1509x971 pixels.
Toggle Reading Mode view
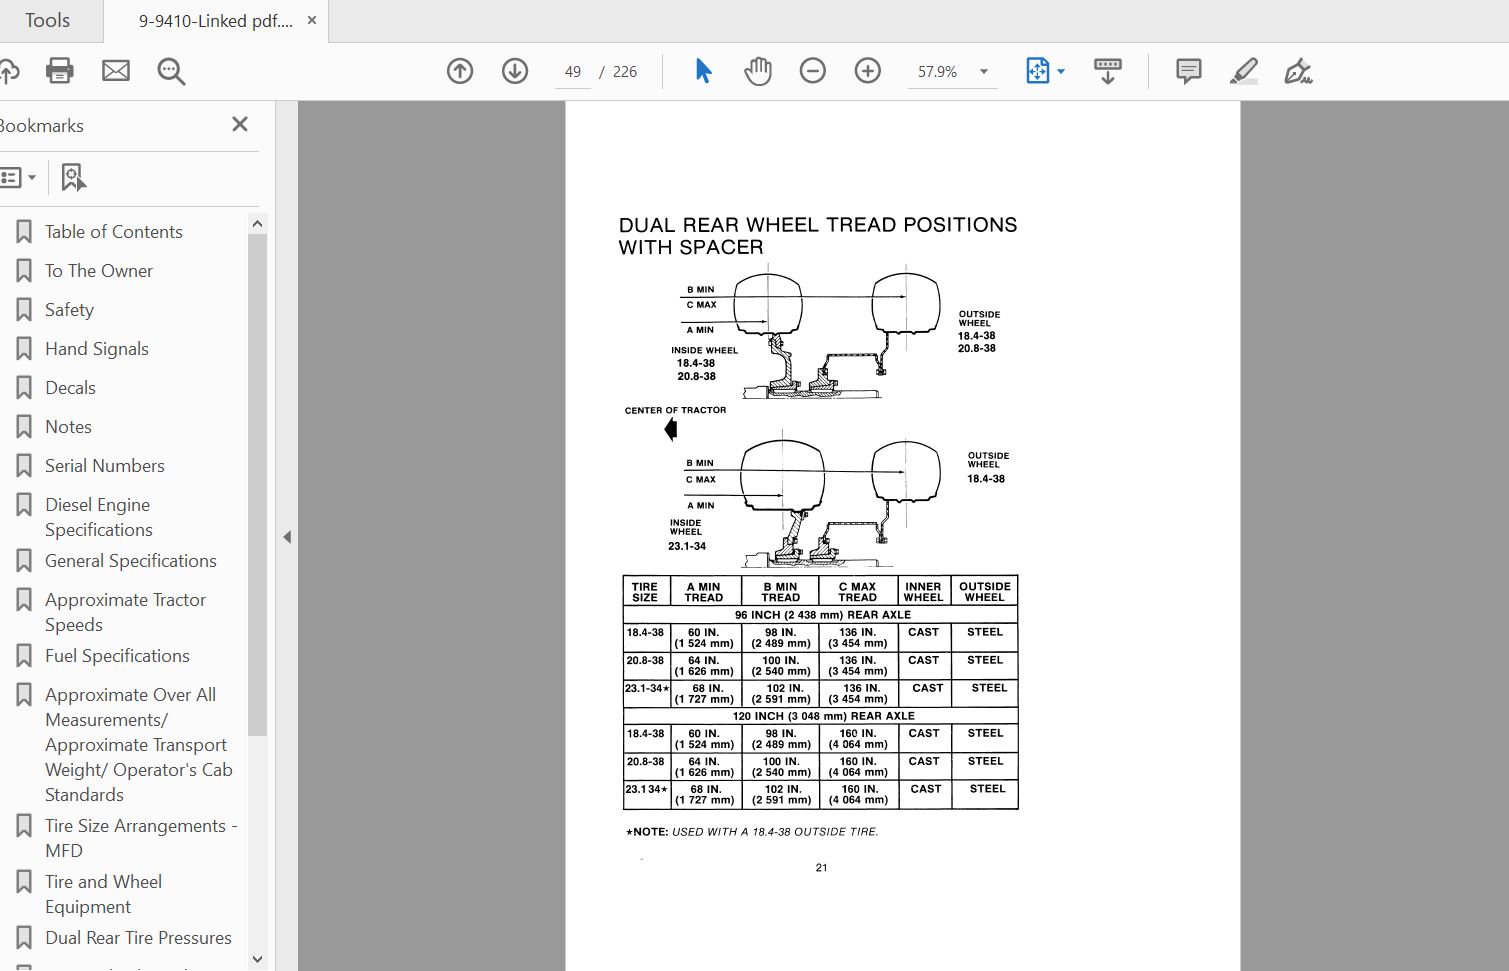click(1106, 71)
